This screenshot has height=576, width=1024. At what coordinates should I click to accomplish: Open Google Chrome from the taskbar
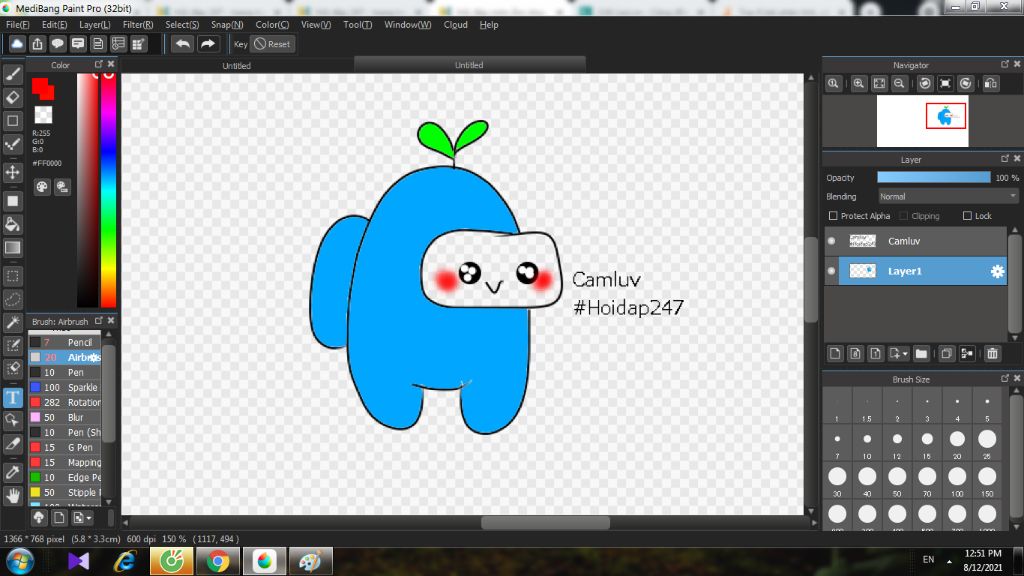coord(217,561)
